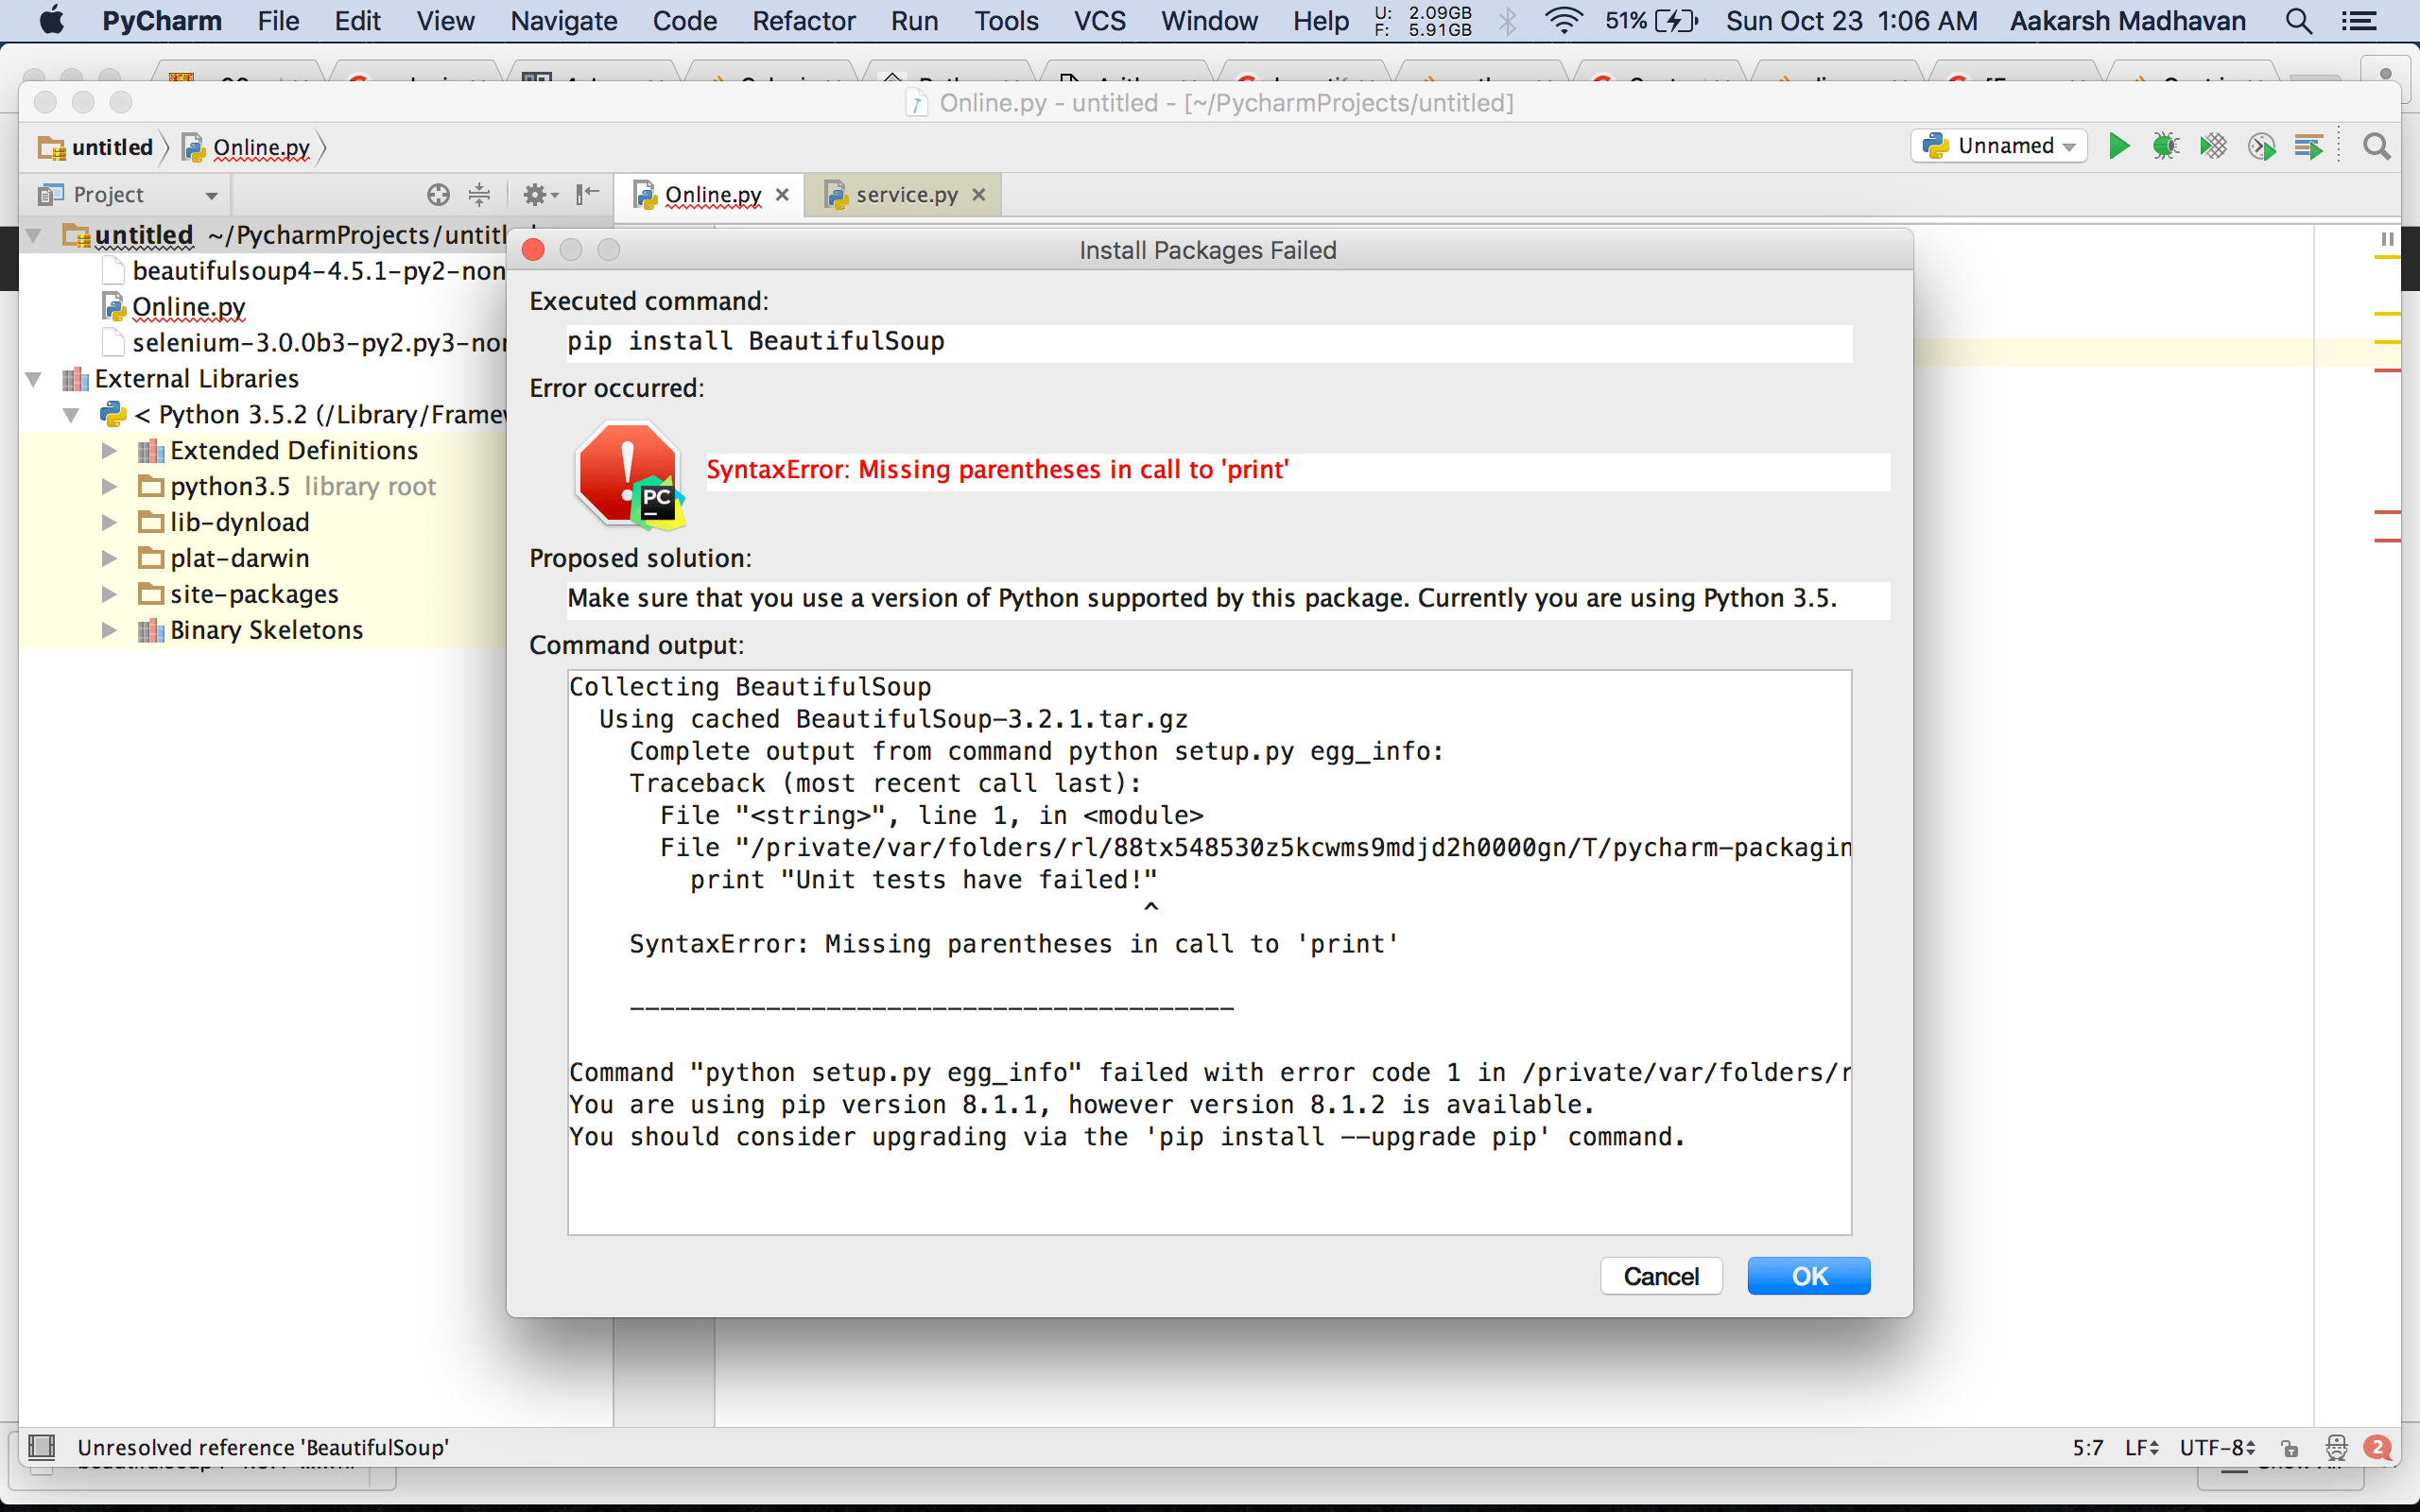The width and height of the screenshot is (2420, 1512).
Task: Run the Unnamed configuration with green play icon
Action: [2118, 146]
